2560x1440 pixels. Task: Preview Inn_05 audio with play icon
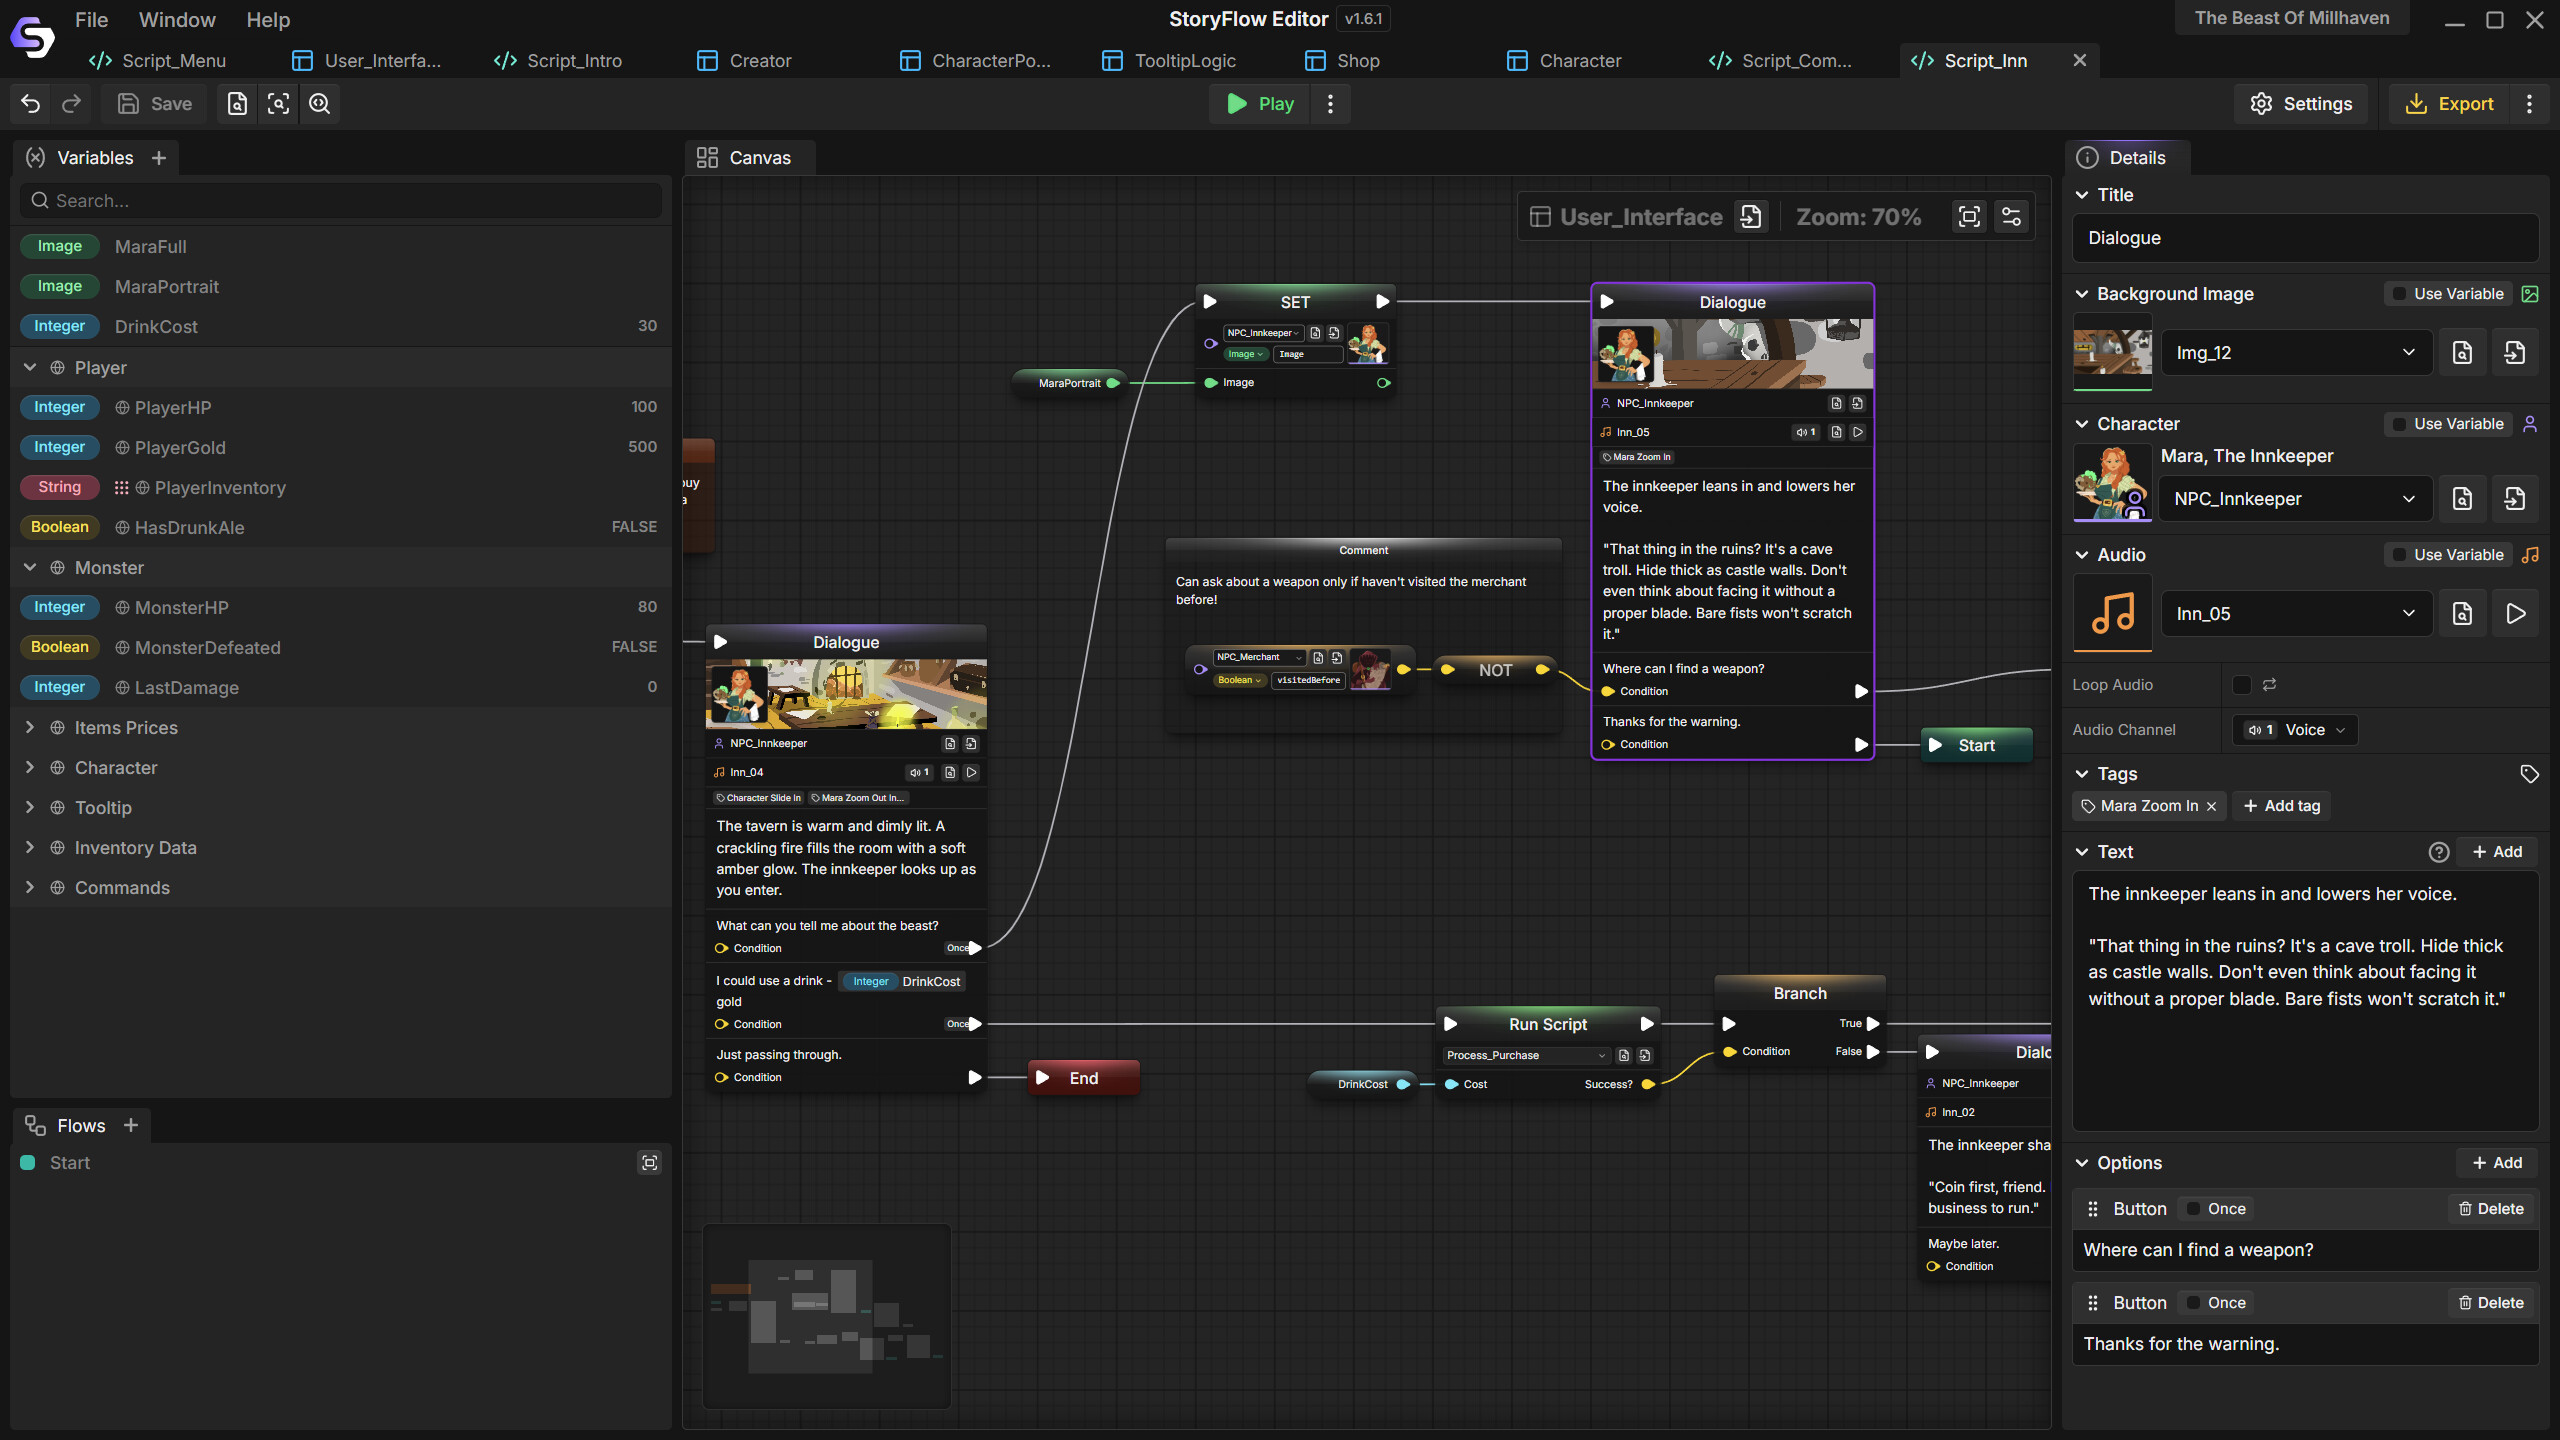tap(2515, 614)
